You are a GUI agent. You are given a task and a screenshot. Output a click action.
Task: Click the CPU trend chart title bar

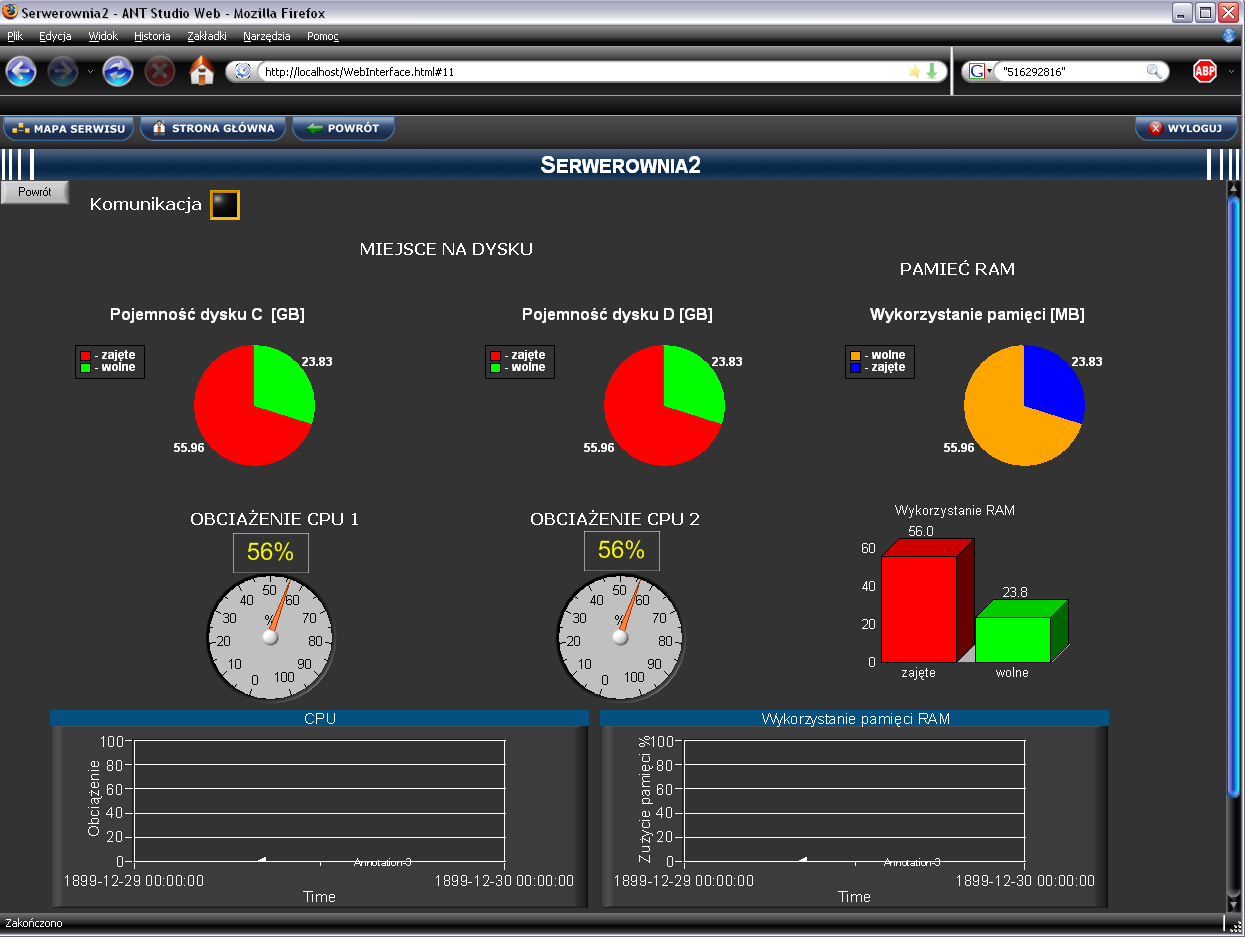(x=319, y=718)
